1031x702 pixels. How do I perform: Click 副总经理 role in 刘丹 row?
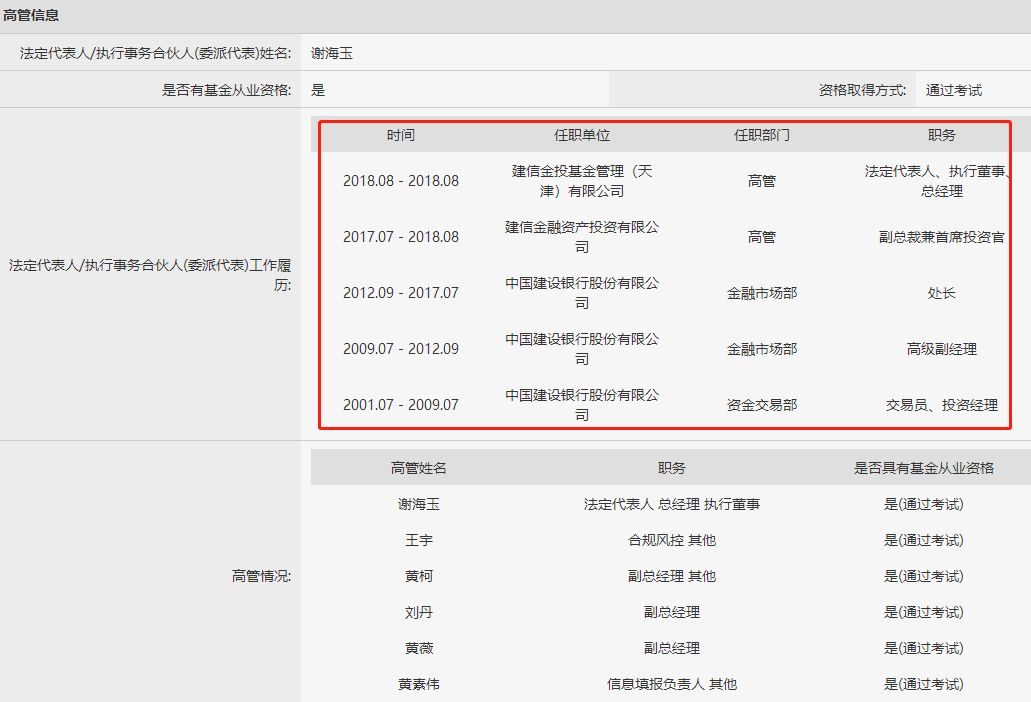click(x=671, y=612)
